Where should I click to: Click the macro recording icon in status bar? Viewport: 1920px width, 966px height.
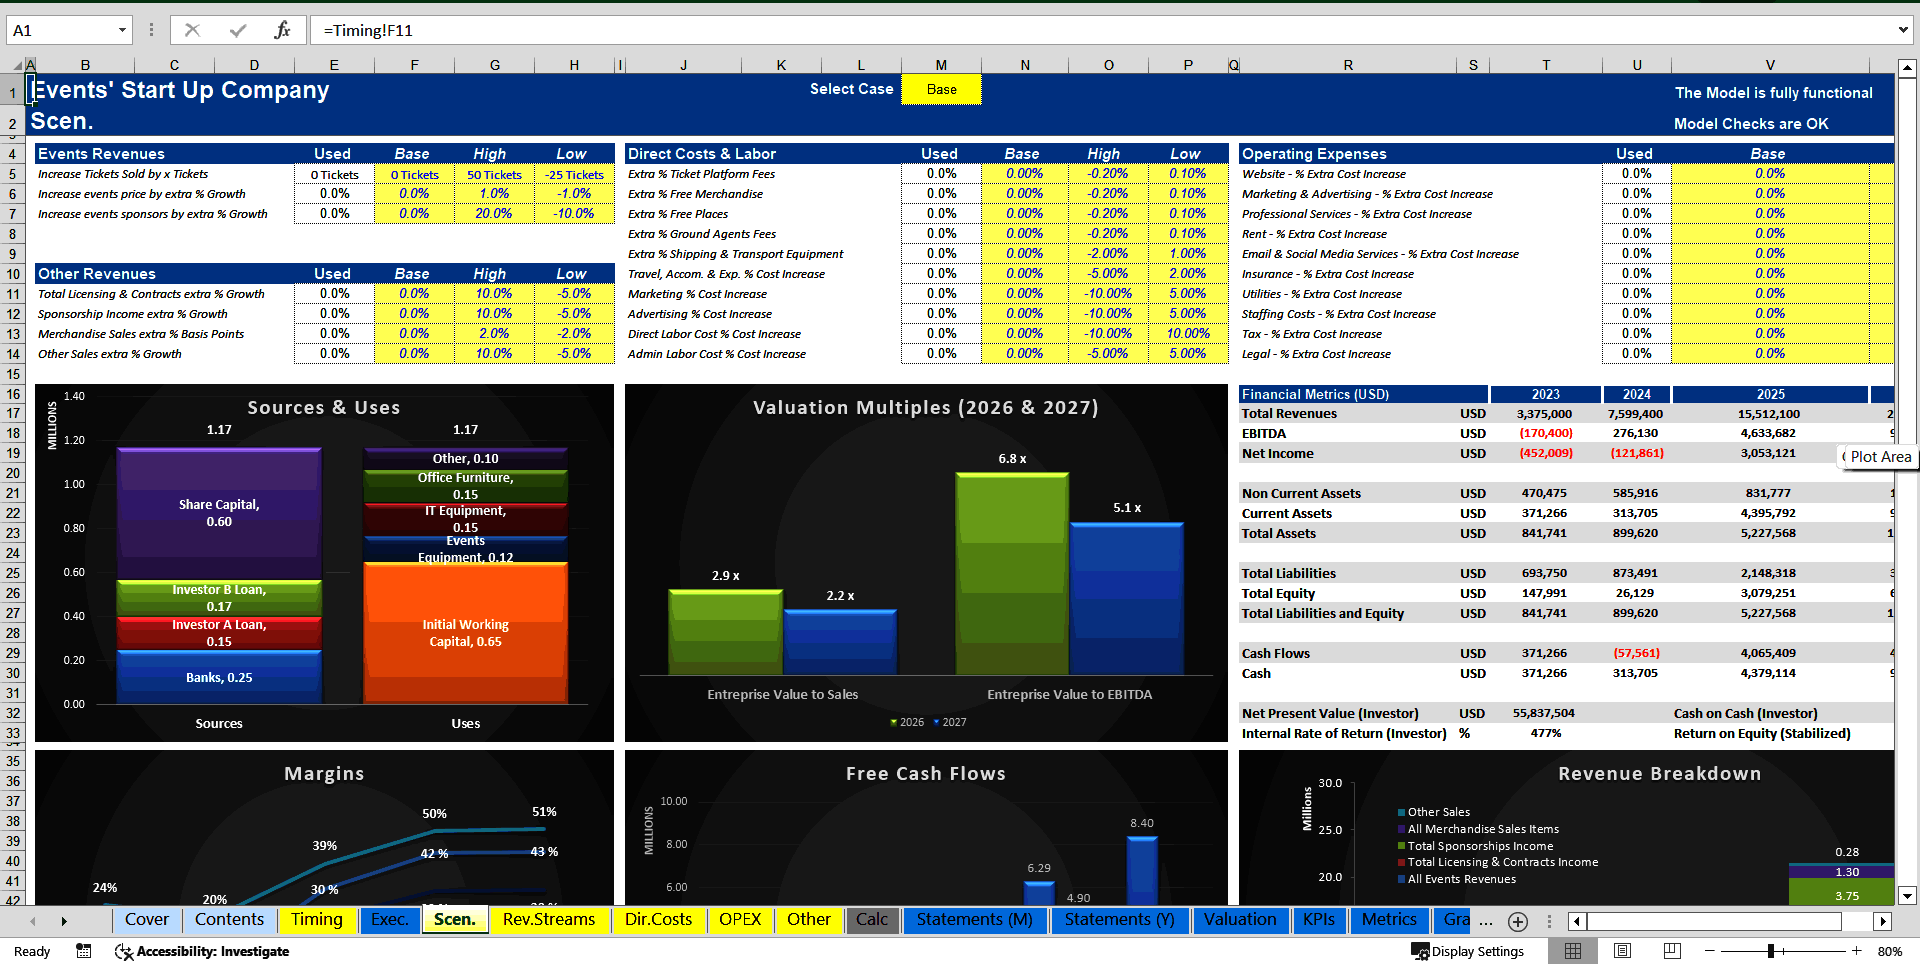84,951
